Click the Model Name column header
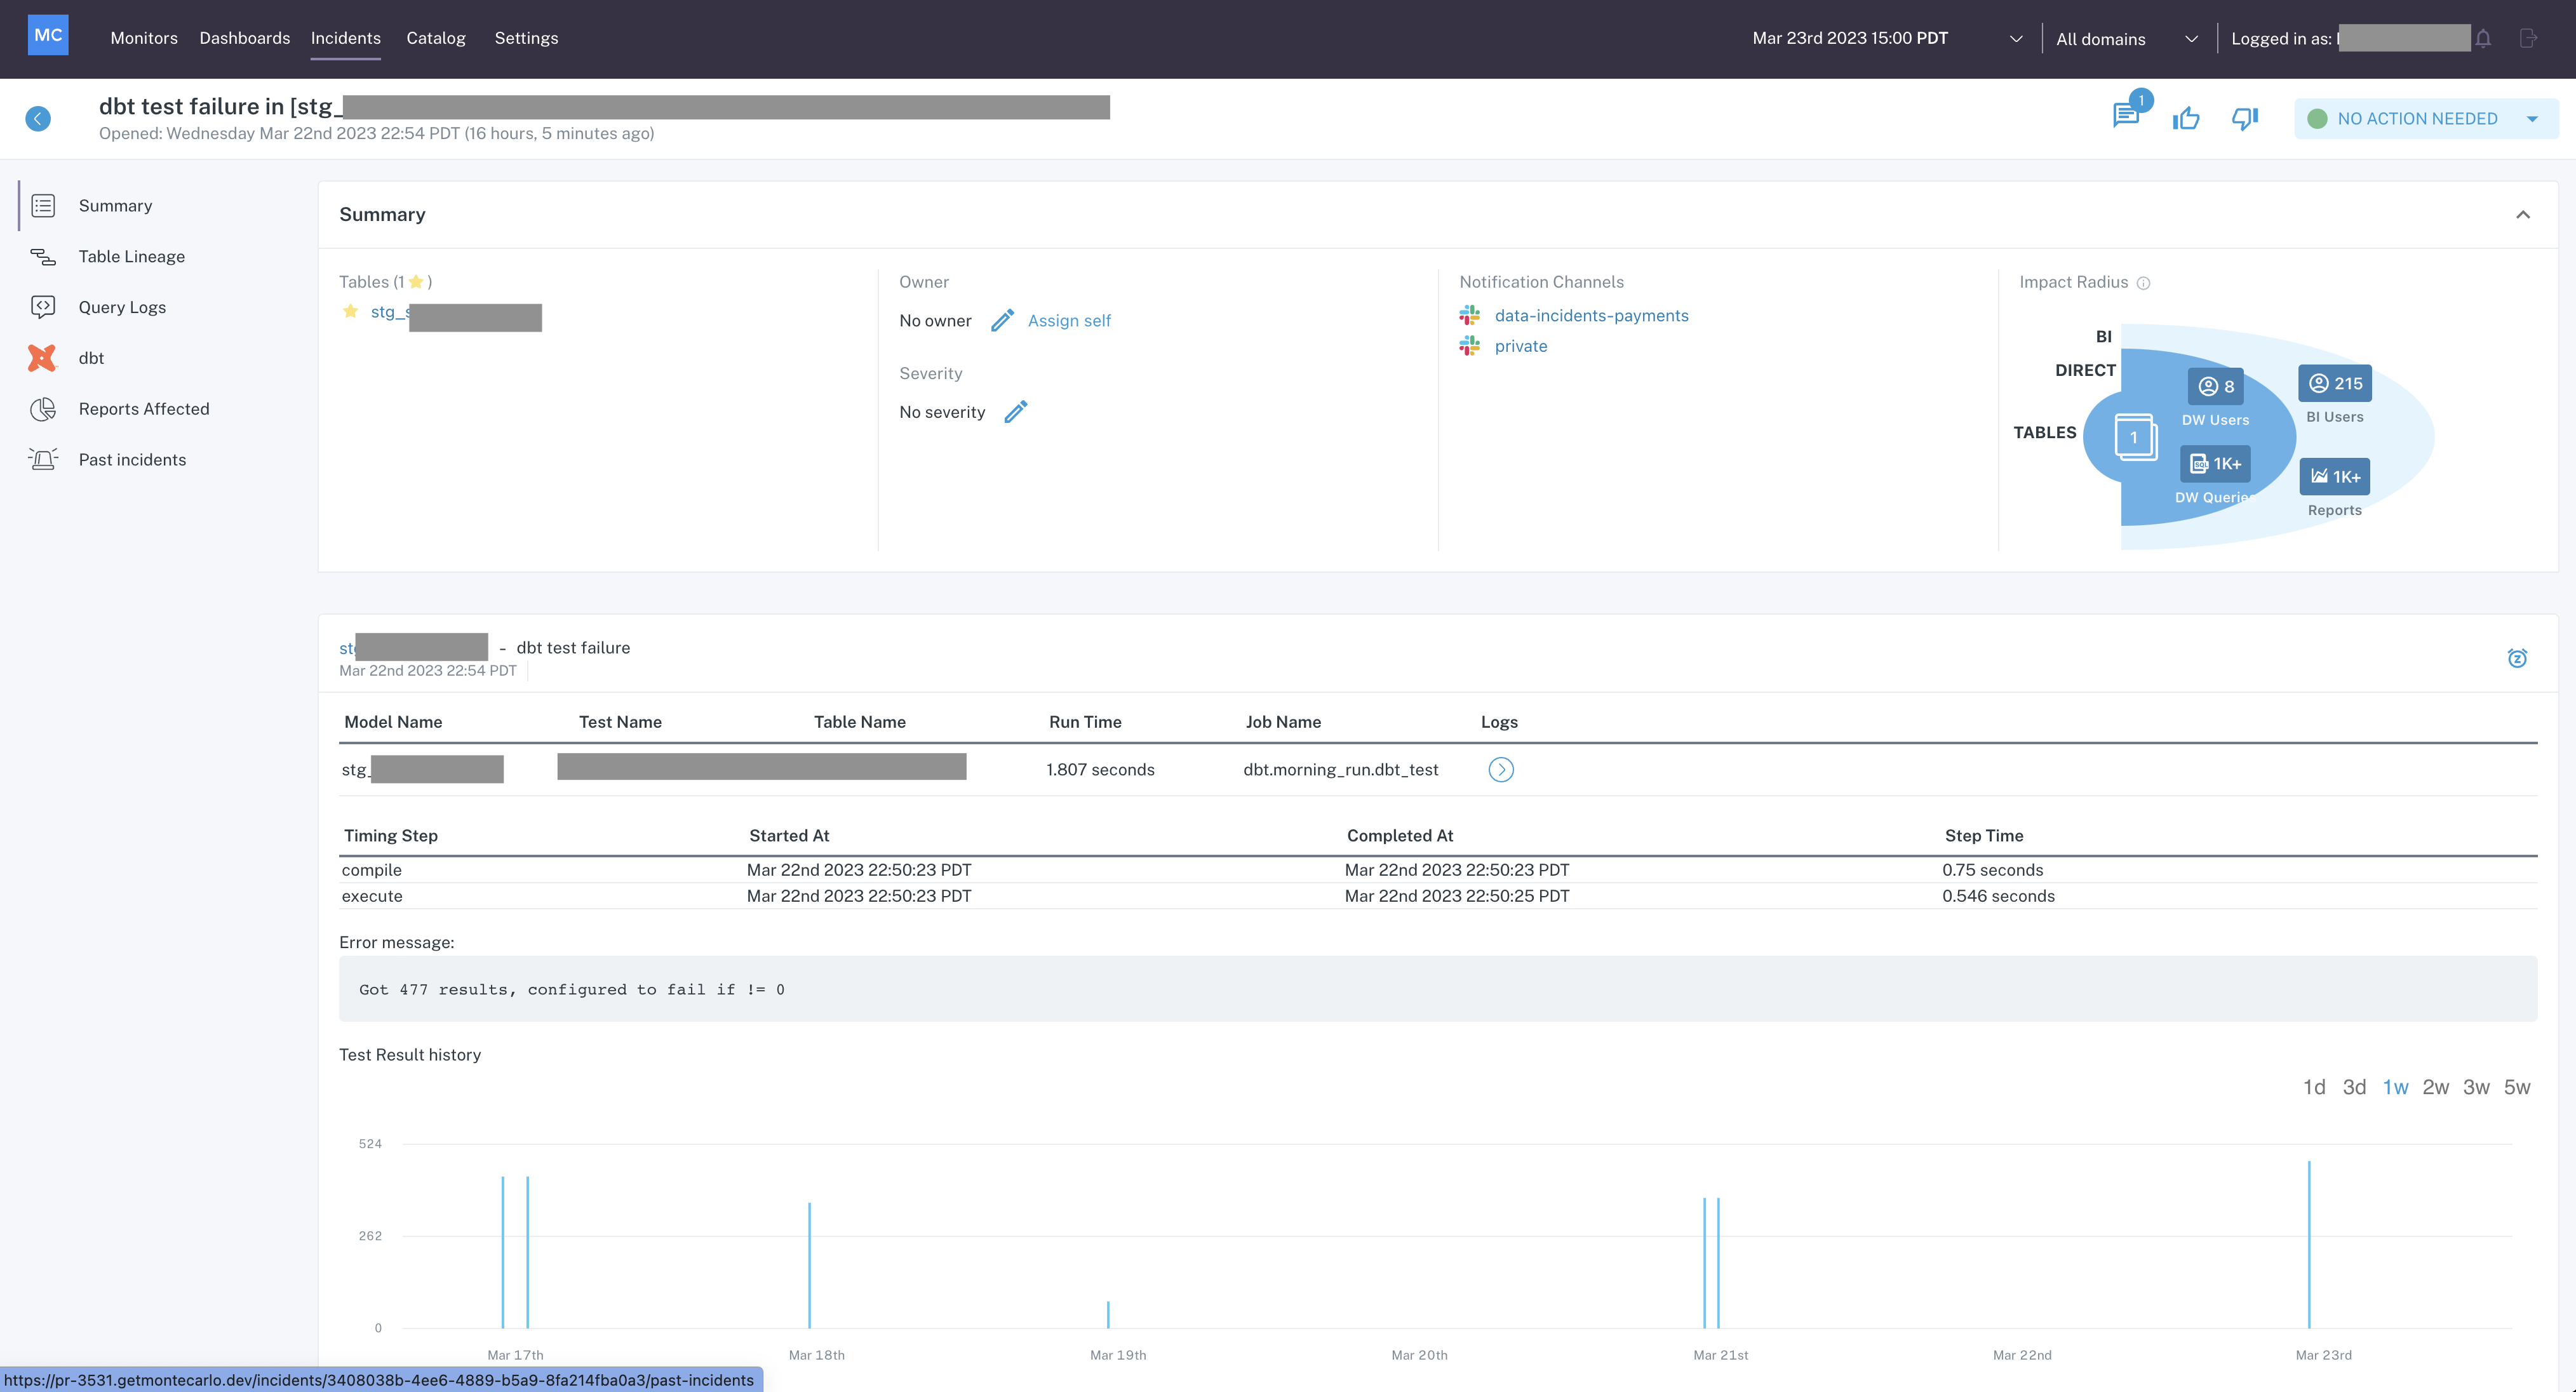 [393, 722]
